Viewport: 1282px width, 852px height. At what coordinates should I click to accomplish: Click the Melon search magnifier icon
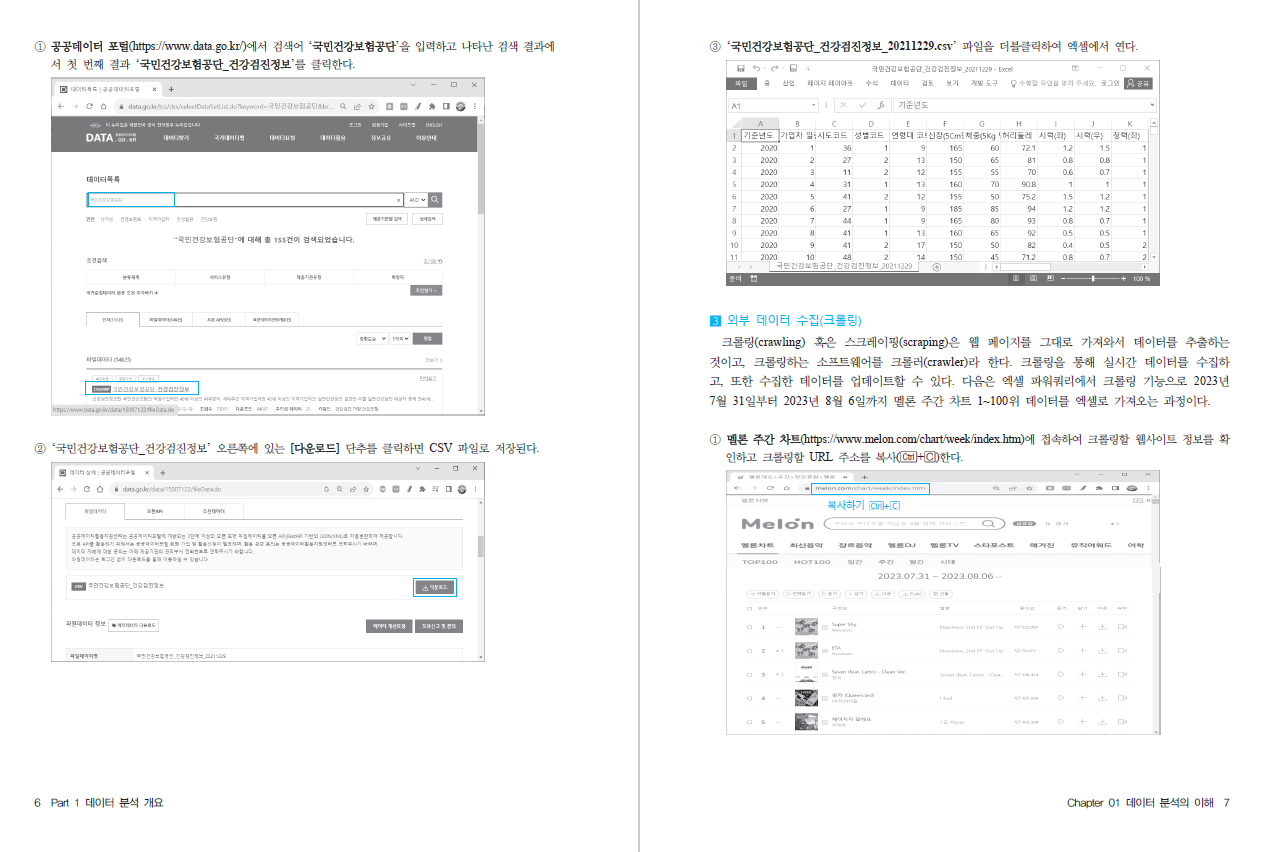coord(987,523)
